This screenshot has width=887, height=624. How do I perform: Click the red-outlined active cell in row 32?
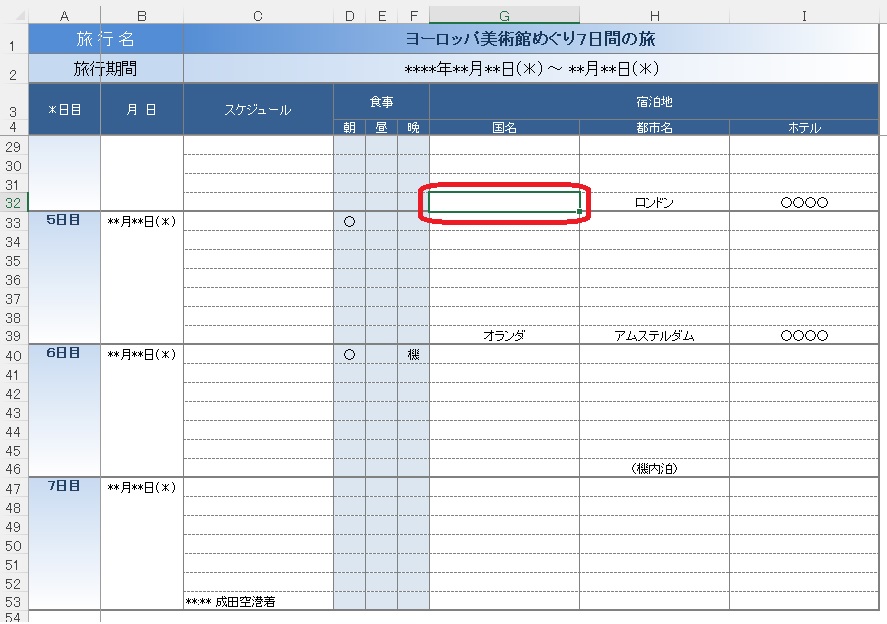504,203
